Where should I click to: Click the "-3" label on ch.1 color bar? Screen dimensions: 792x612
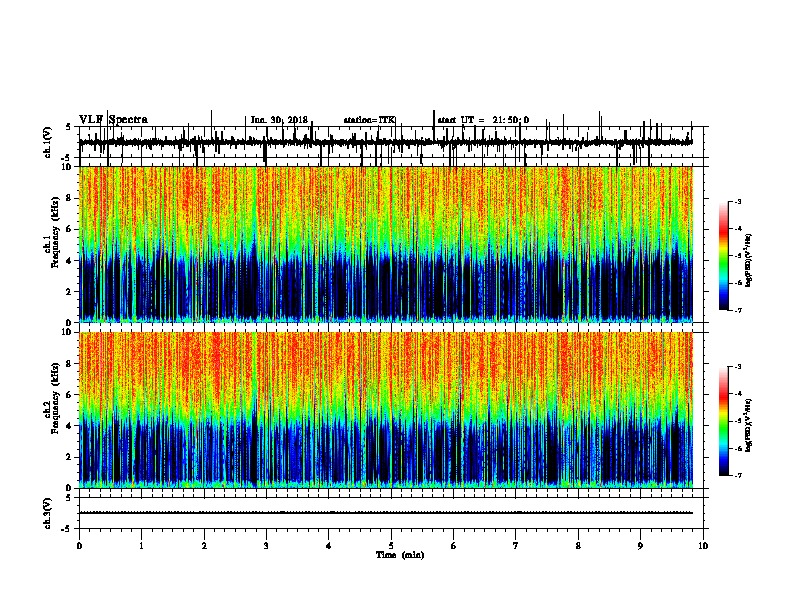(x=738, y=202)
